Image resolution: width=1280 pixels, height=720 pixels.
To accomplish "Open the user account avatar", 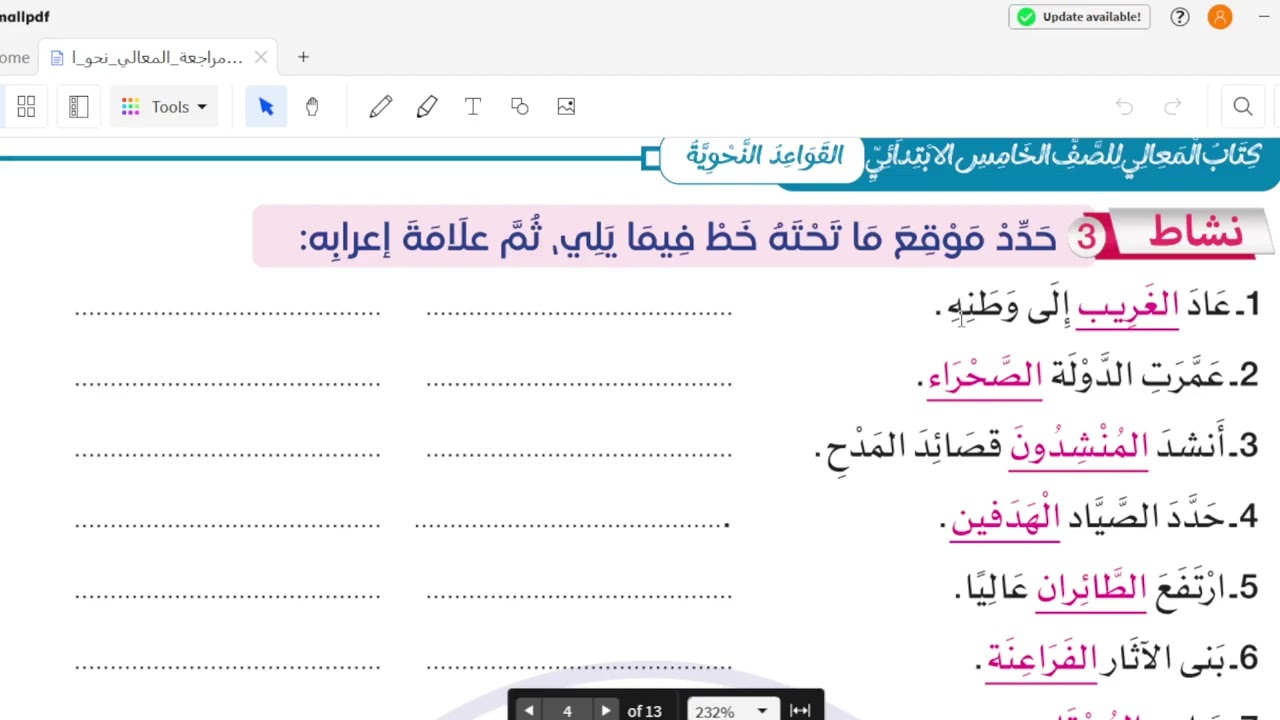I will (1220, 16).
